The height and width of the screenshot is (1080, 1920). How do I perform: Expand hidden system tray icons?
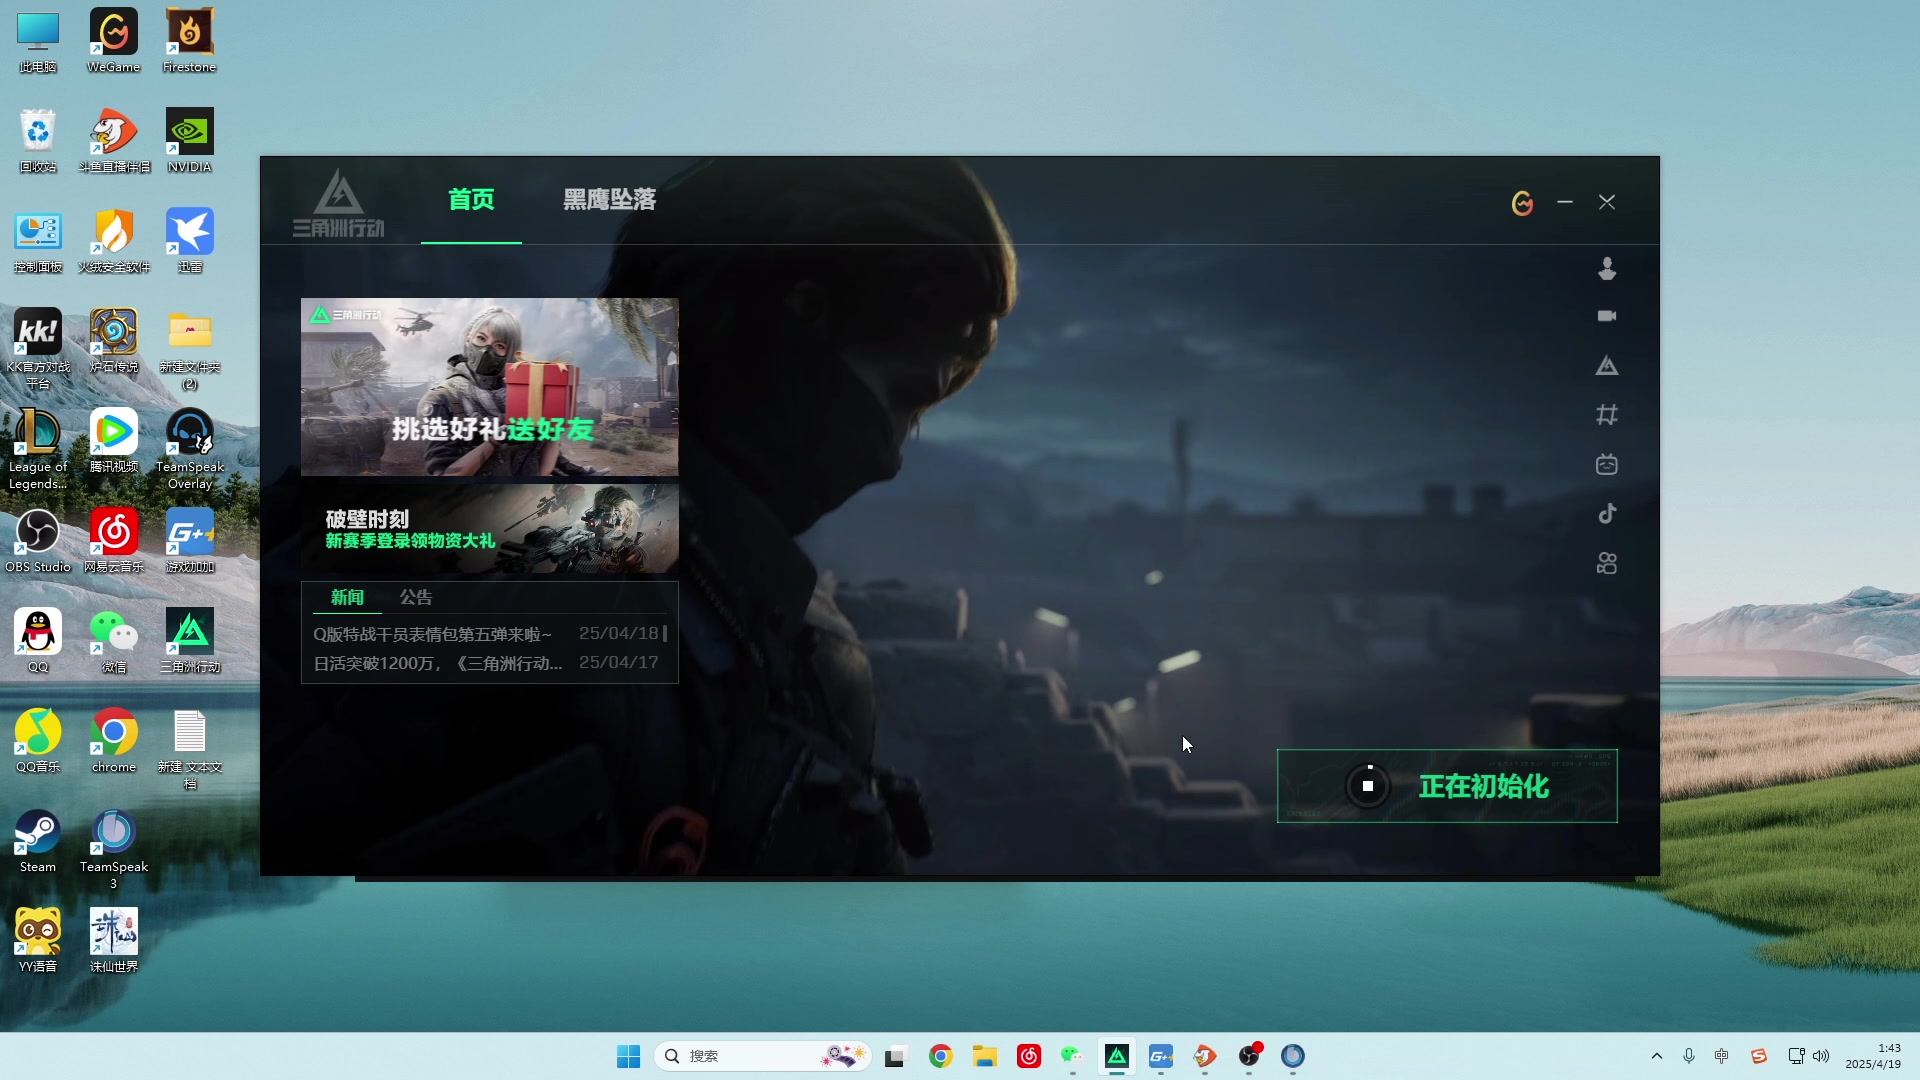click(1657, 1056)
